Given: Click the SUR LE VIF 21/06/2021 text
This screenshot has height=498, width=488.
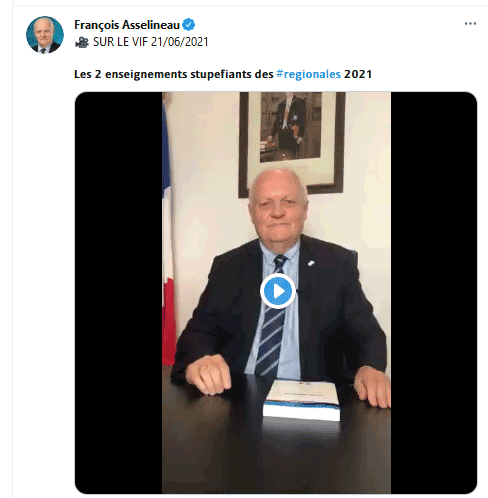Looking at the screenshot, I should tap(150, 42).
